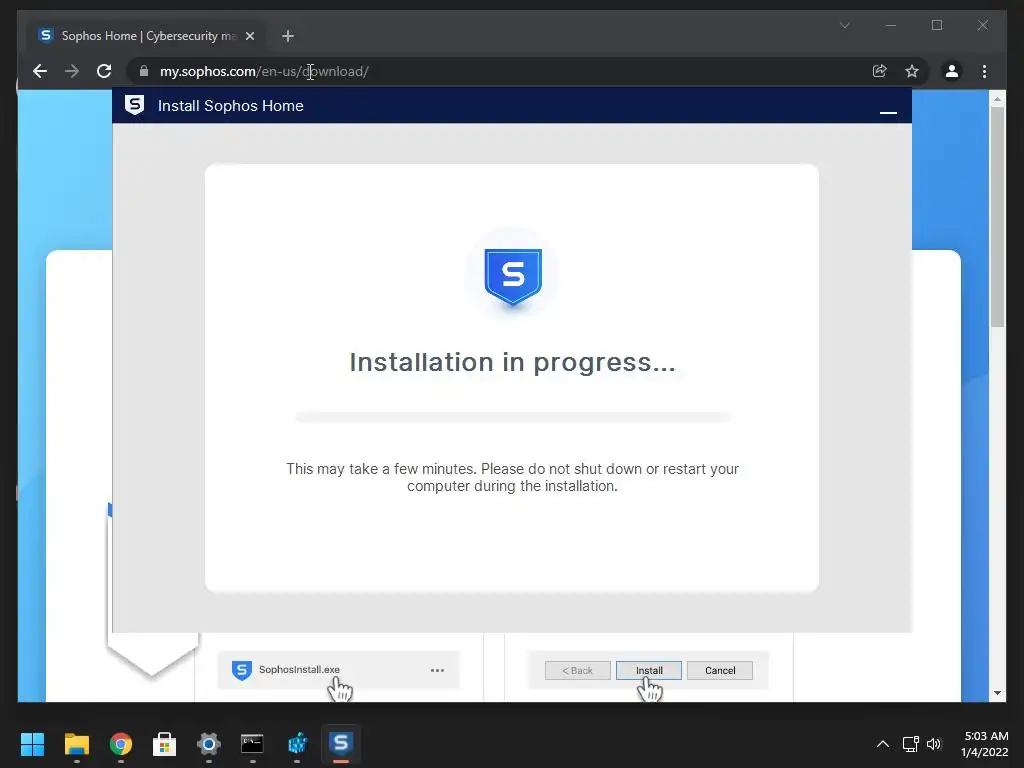
Task: Select the Sophos installer taskbar icon
Action: [341, 744]
